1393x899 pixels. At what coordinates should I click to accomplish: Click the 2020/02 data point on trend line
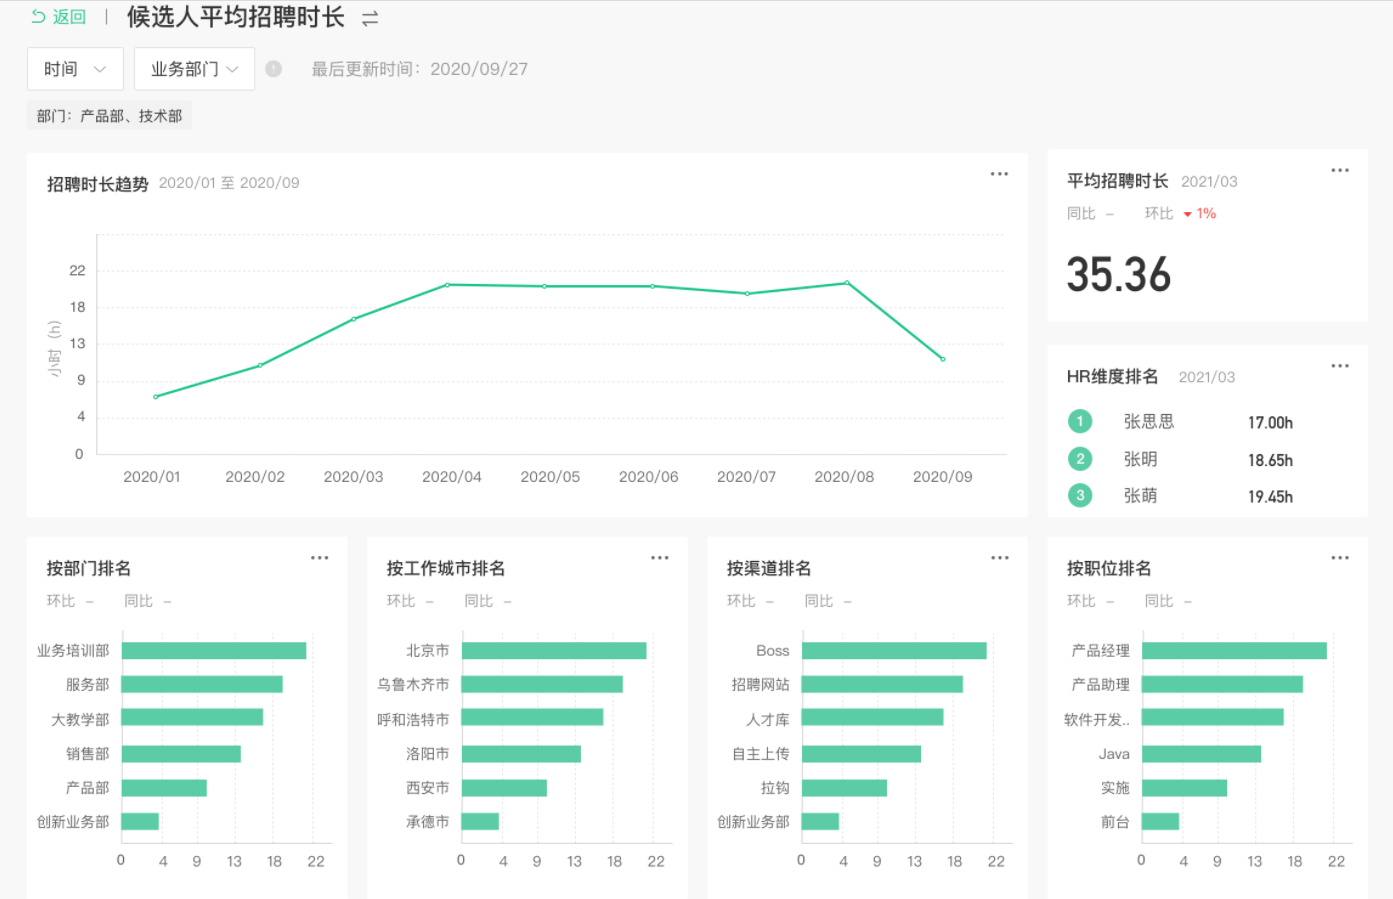(260, 365)
